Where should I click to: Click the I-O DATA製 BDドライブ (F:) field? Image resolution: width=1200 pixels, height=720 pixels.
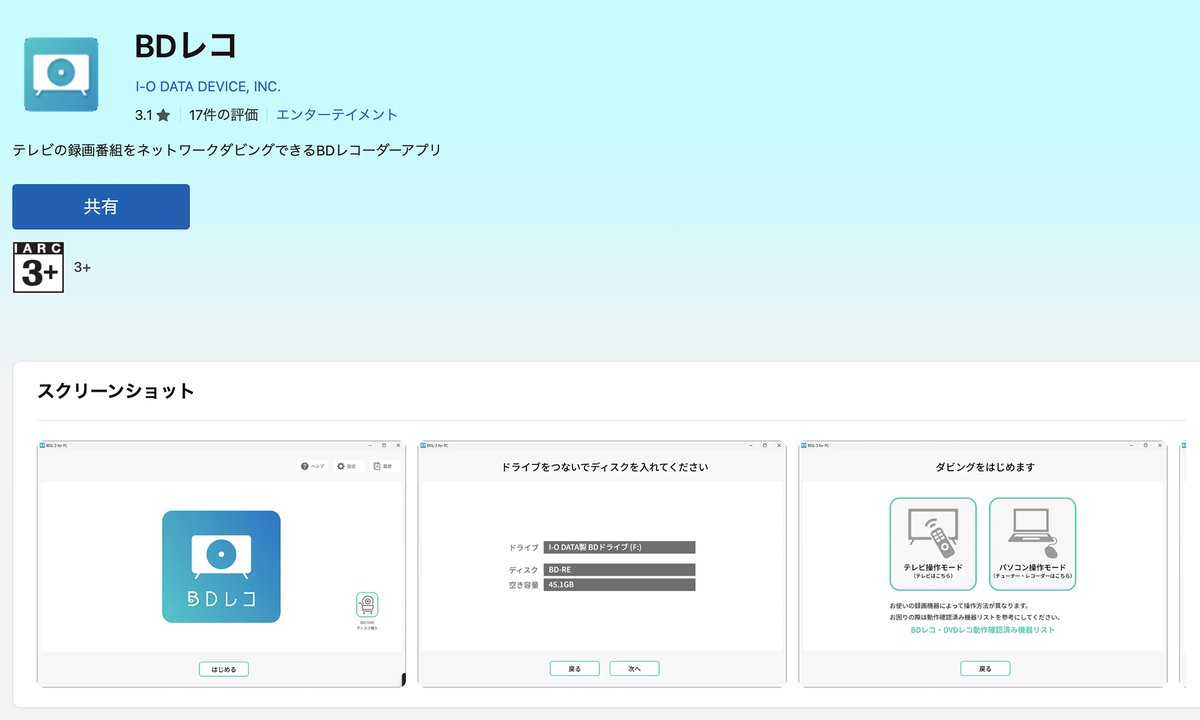coord(620,547)
